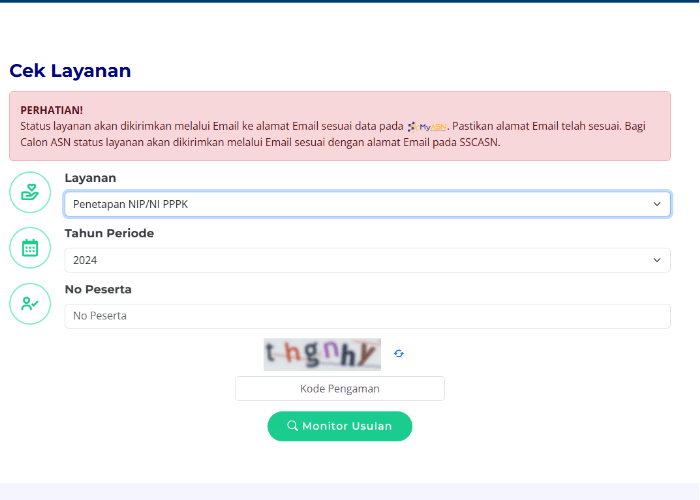Click the No Peserta input field
700x500 pixels.
pyautogui.click(x=367, y=316)
